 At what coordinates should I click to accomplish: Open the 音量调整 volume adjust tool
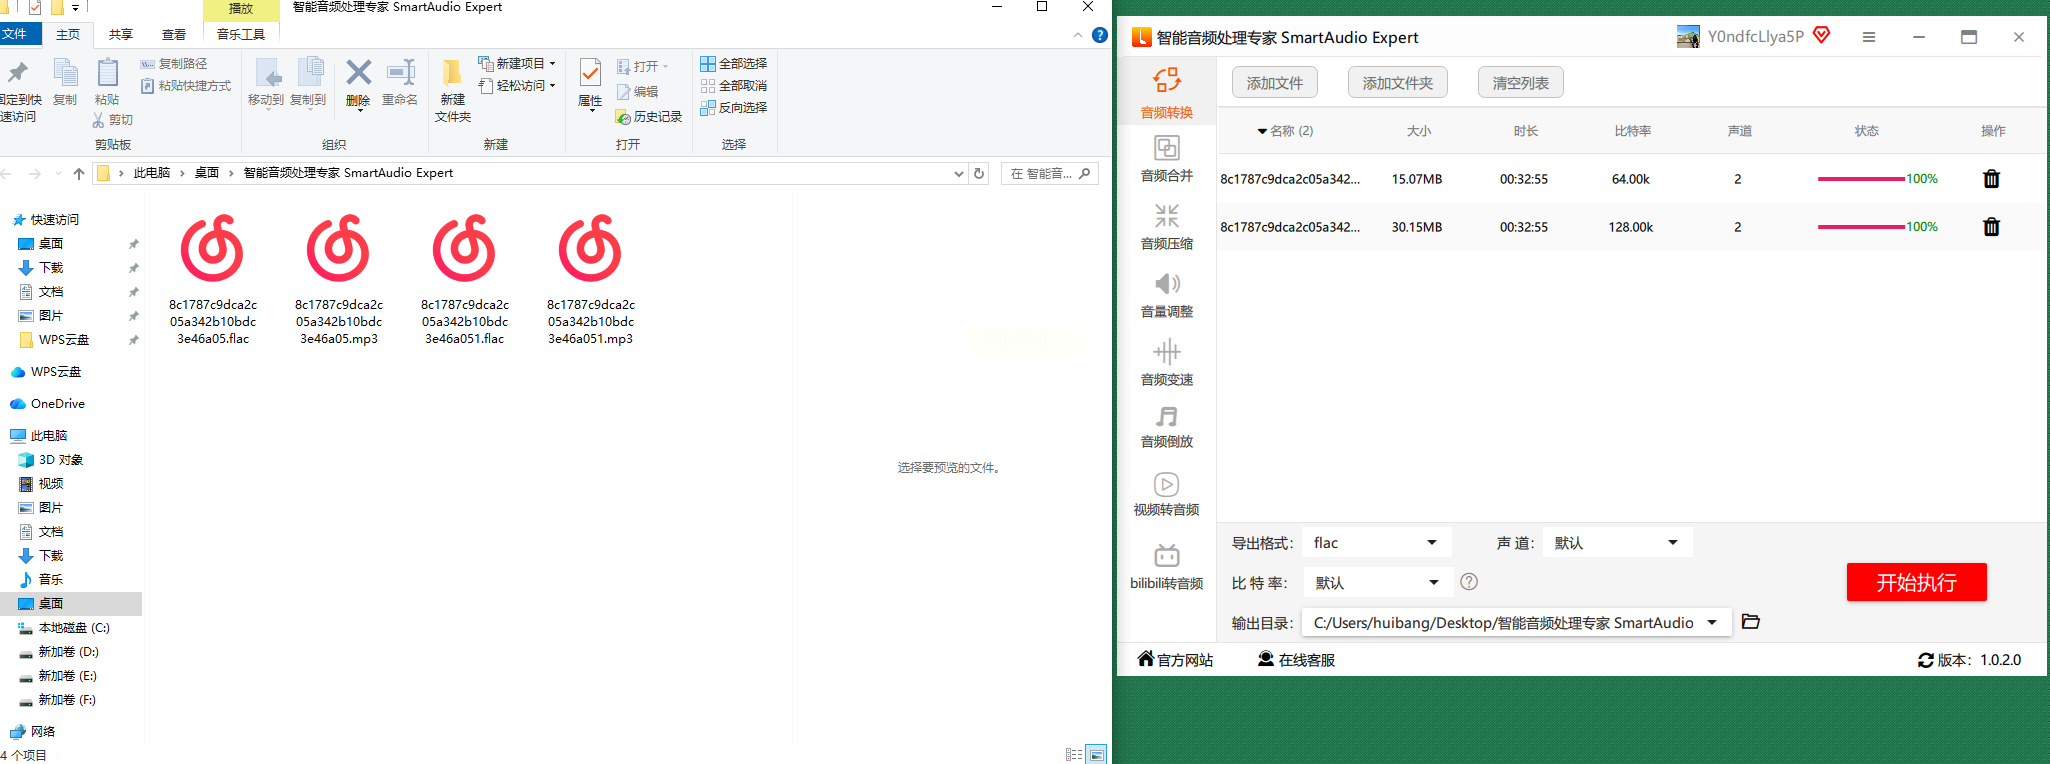1166,294
